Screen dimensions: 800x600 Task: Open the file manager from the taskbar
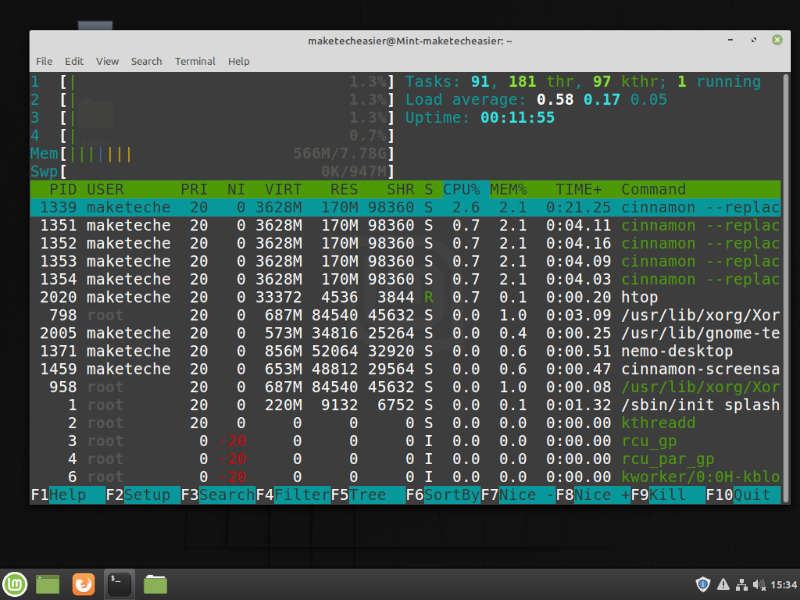tap(154, 584)
